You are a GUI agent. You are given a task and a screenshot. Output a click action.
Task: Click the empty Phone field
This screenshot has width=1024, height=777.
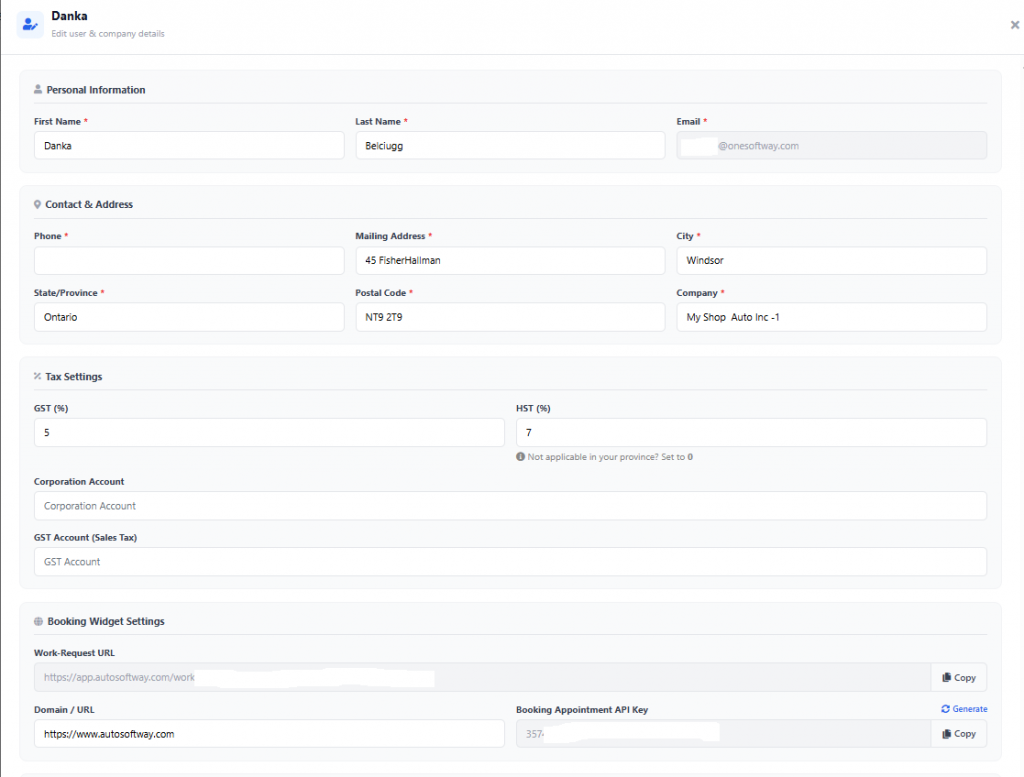[x=188, y=260]
